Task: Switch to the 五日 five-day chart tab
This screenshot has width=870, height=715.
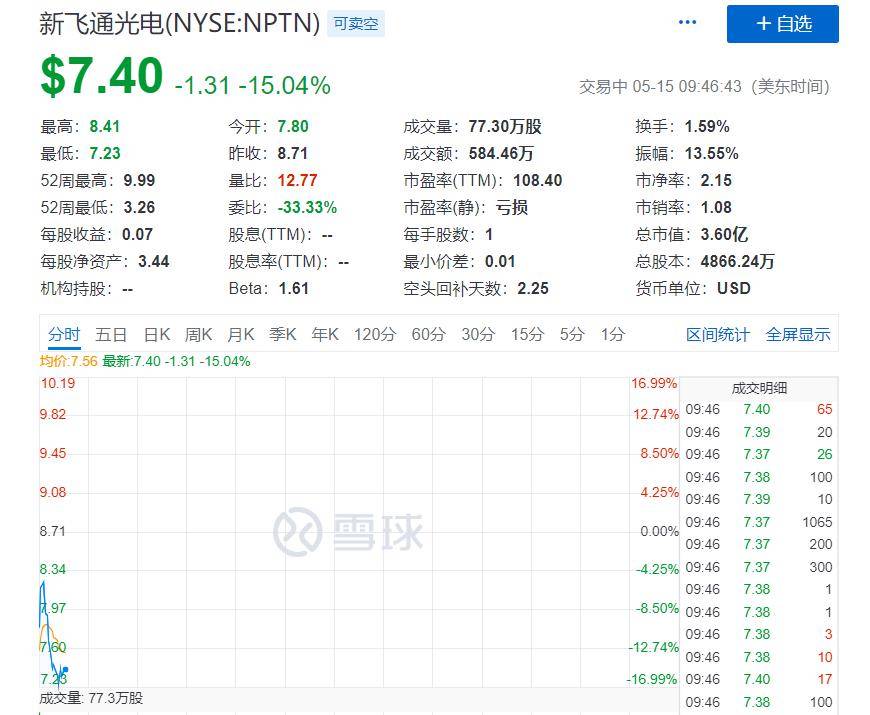Action: tap(111, 334)
